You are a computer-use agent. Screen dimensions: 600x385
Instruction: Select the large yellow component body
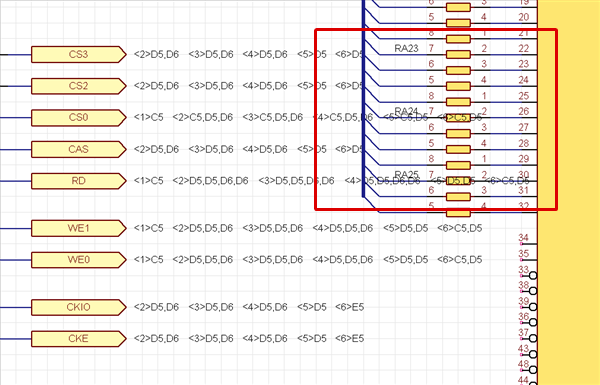569,192
